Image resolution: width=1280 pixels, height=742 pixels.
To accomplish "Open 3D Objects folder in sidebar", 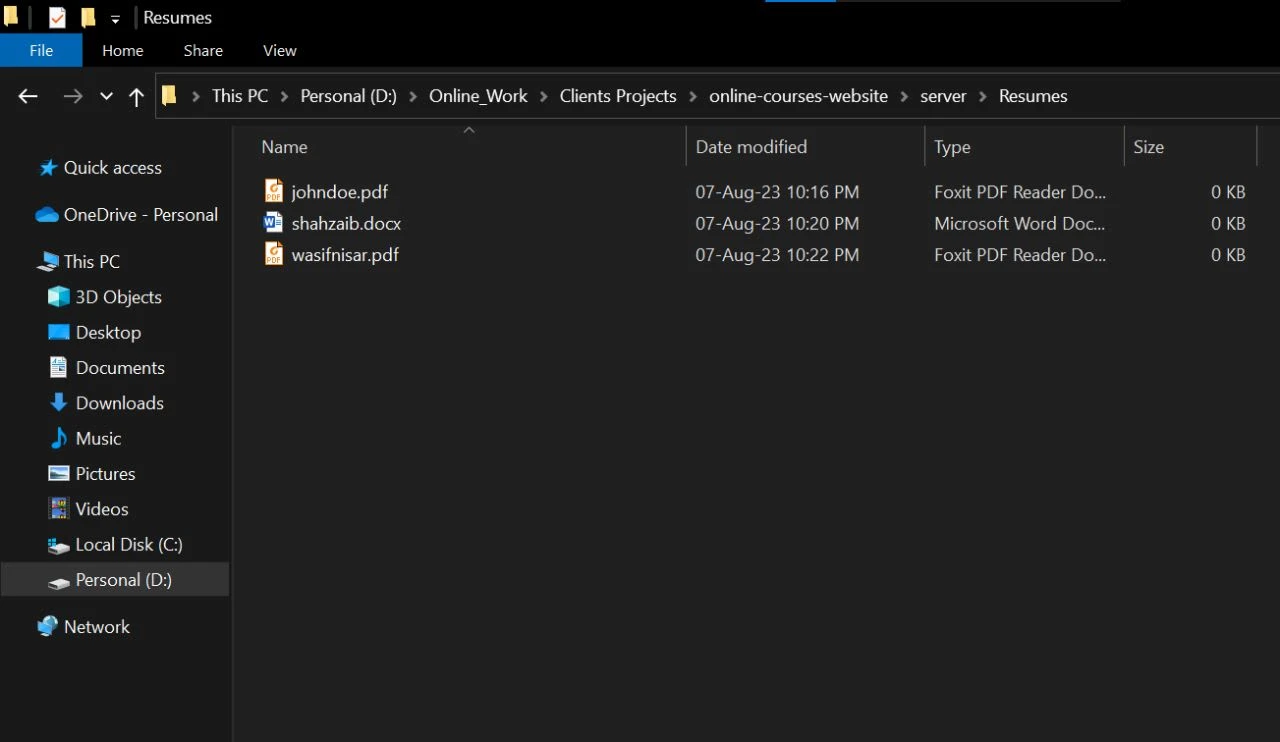I will tap(119, 297).
